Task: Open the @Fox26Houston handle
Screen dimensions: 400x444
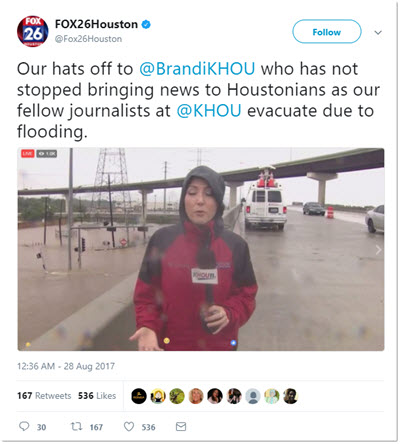Action: coord(88,39)
